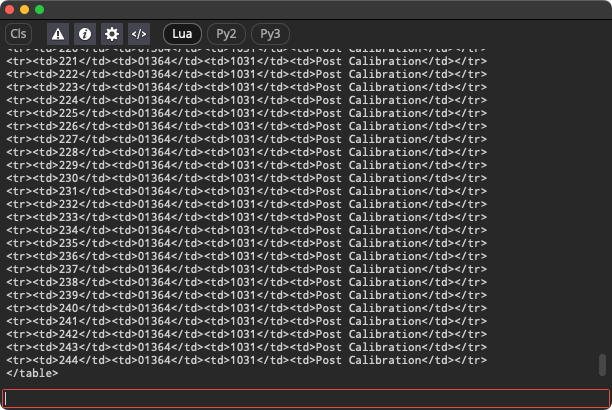Click the output row numbered 244
Screen dimensions: 612x410
pos(247,360)
